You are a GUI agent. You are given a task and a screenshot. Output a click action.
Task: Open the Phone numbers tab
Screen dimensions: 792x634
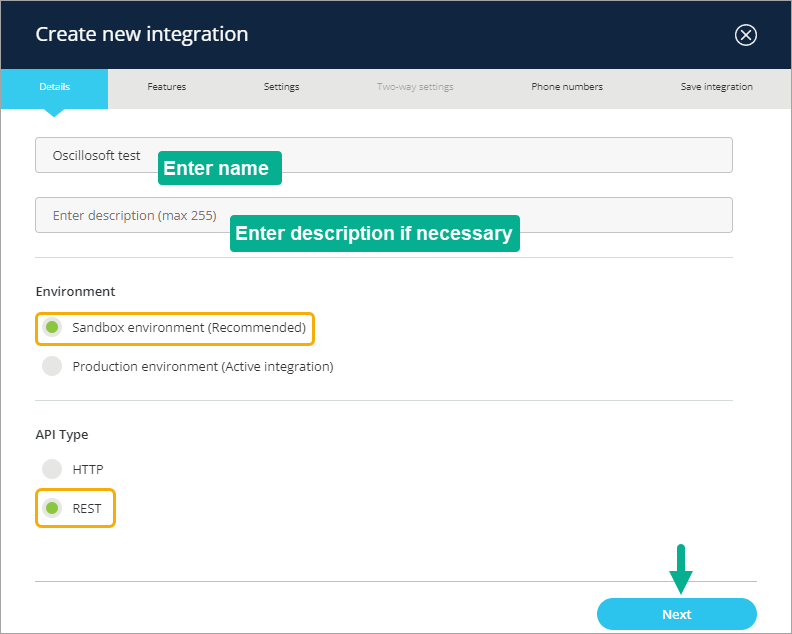point(567,87)
